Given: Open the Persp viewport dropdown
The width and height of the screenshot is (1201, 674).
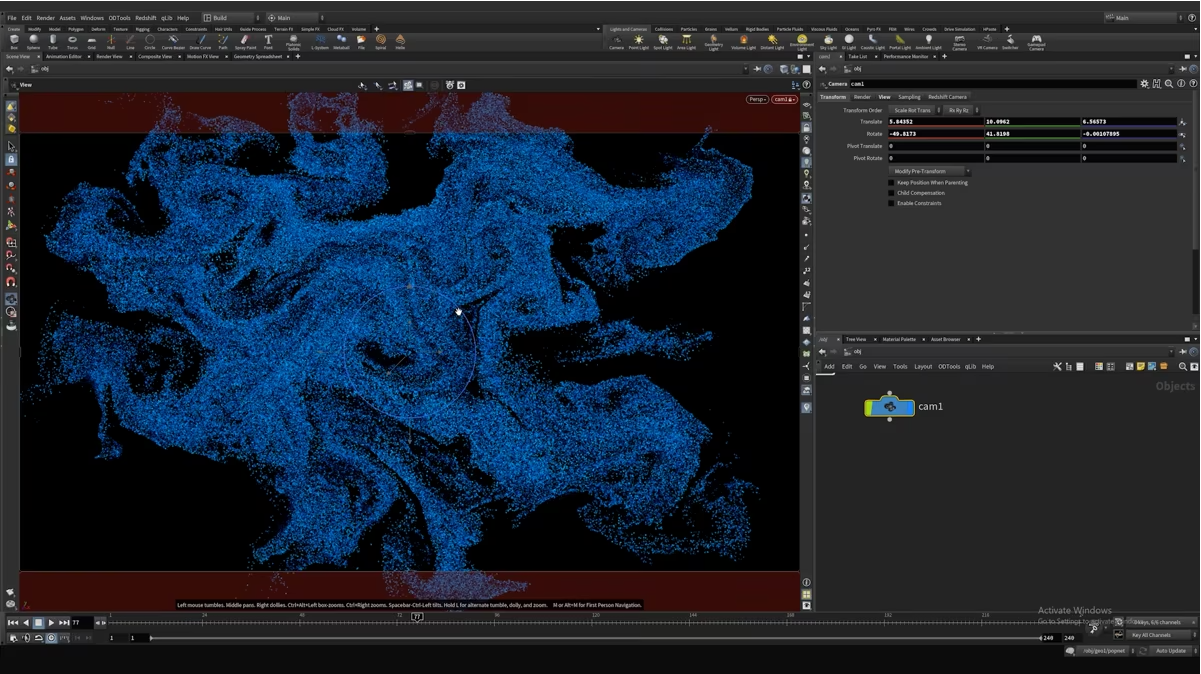Looking at the screenshot, I should 757,99.
